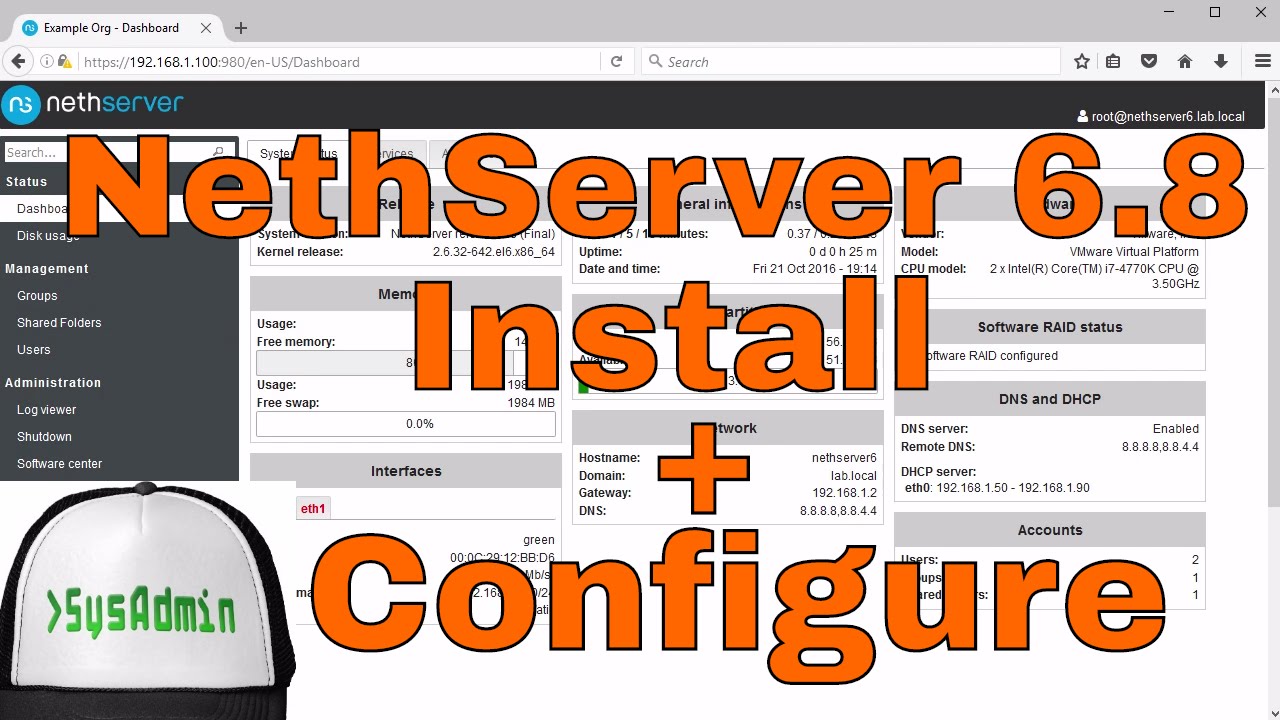
Task: Click the Home icon in toolbar
Action: [x=1185, y=61]
